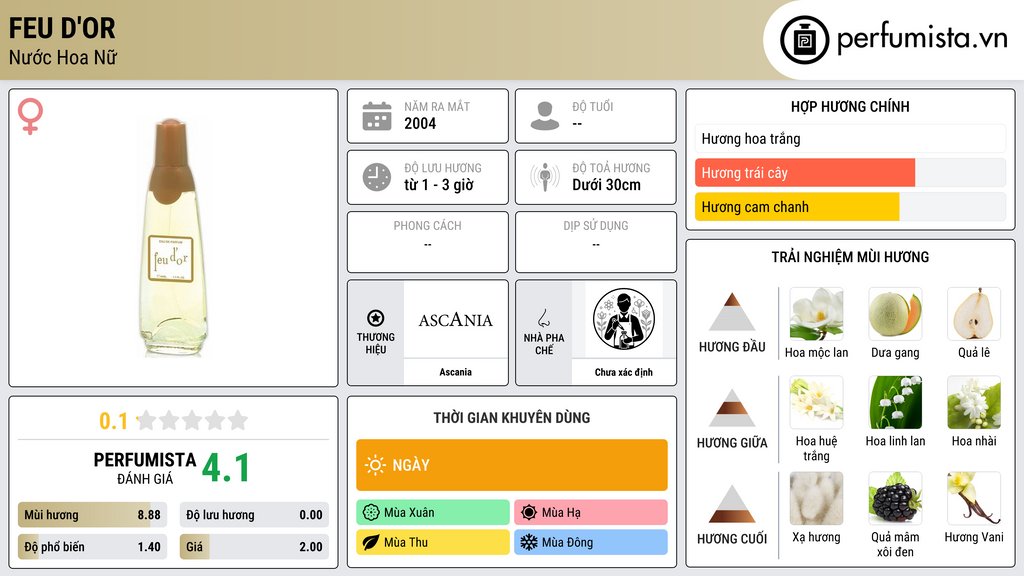
Task: Open the Feu d'Or bottle image
Action: pos(172,238)
